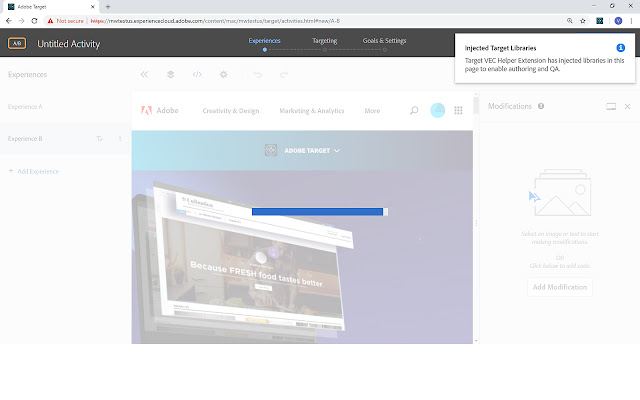
Task: Reload the browser page
Action: coord(34,21)
